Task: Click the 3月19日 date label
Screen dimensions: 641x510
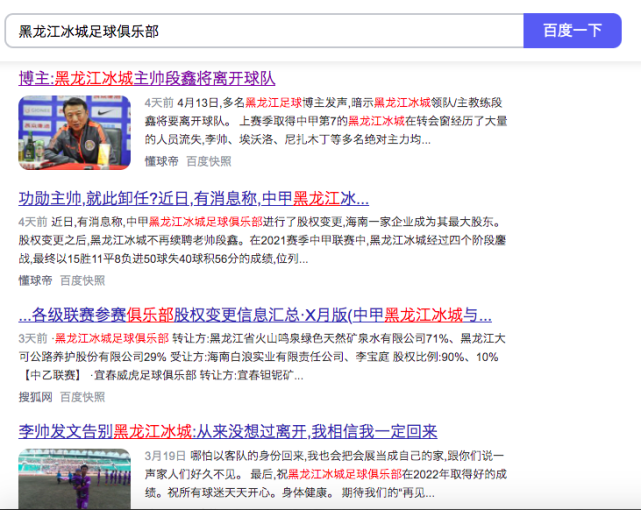Action: pyautogui.click(x=165, y=456)
